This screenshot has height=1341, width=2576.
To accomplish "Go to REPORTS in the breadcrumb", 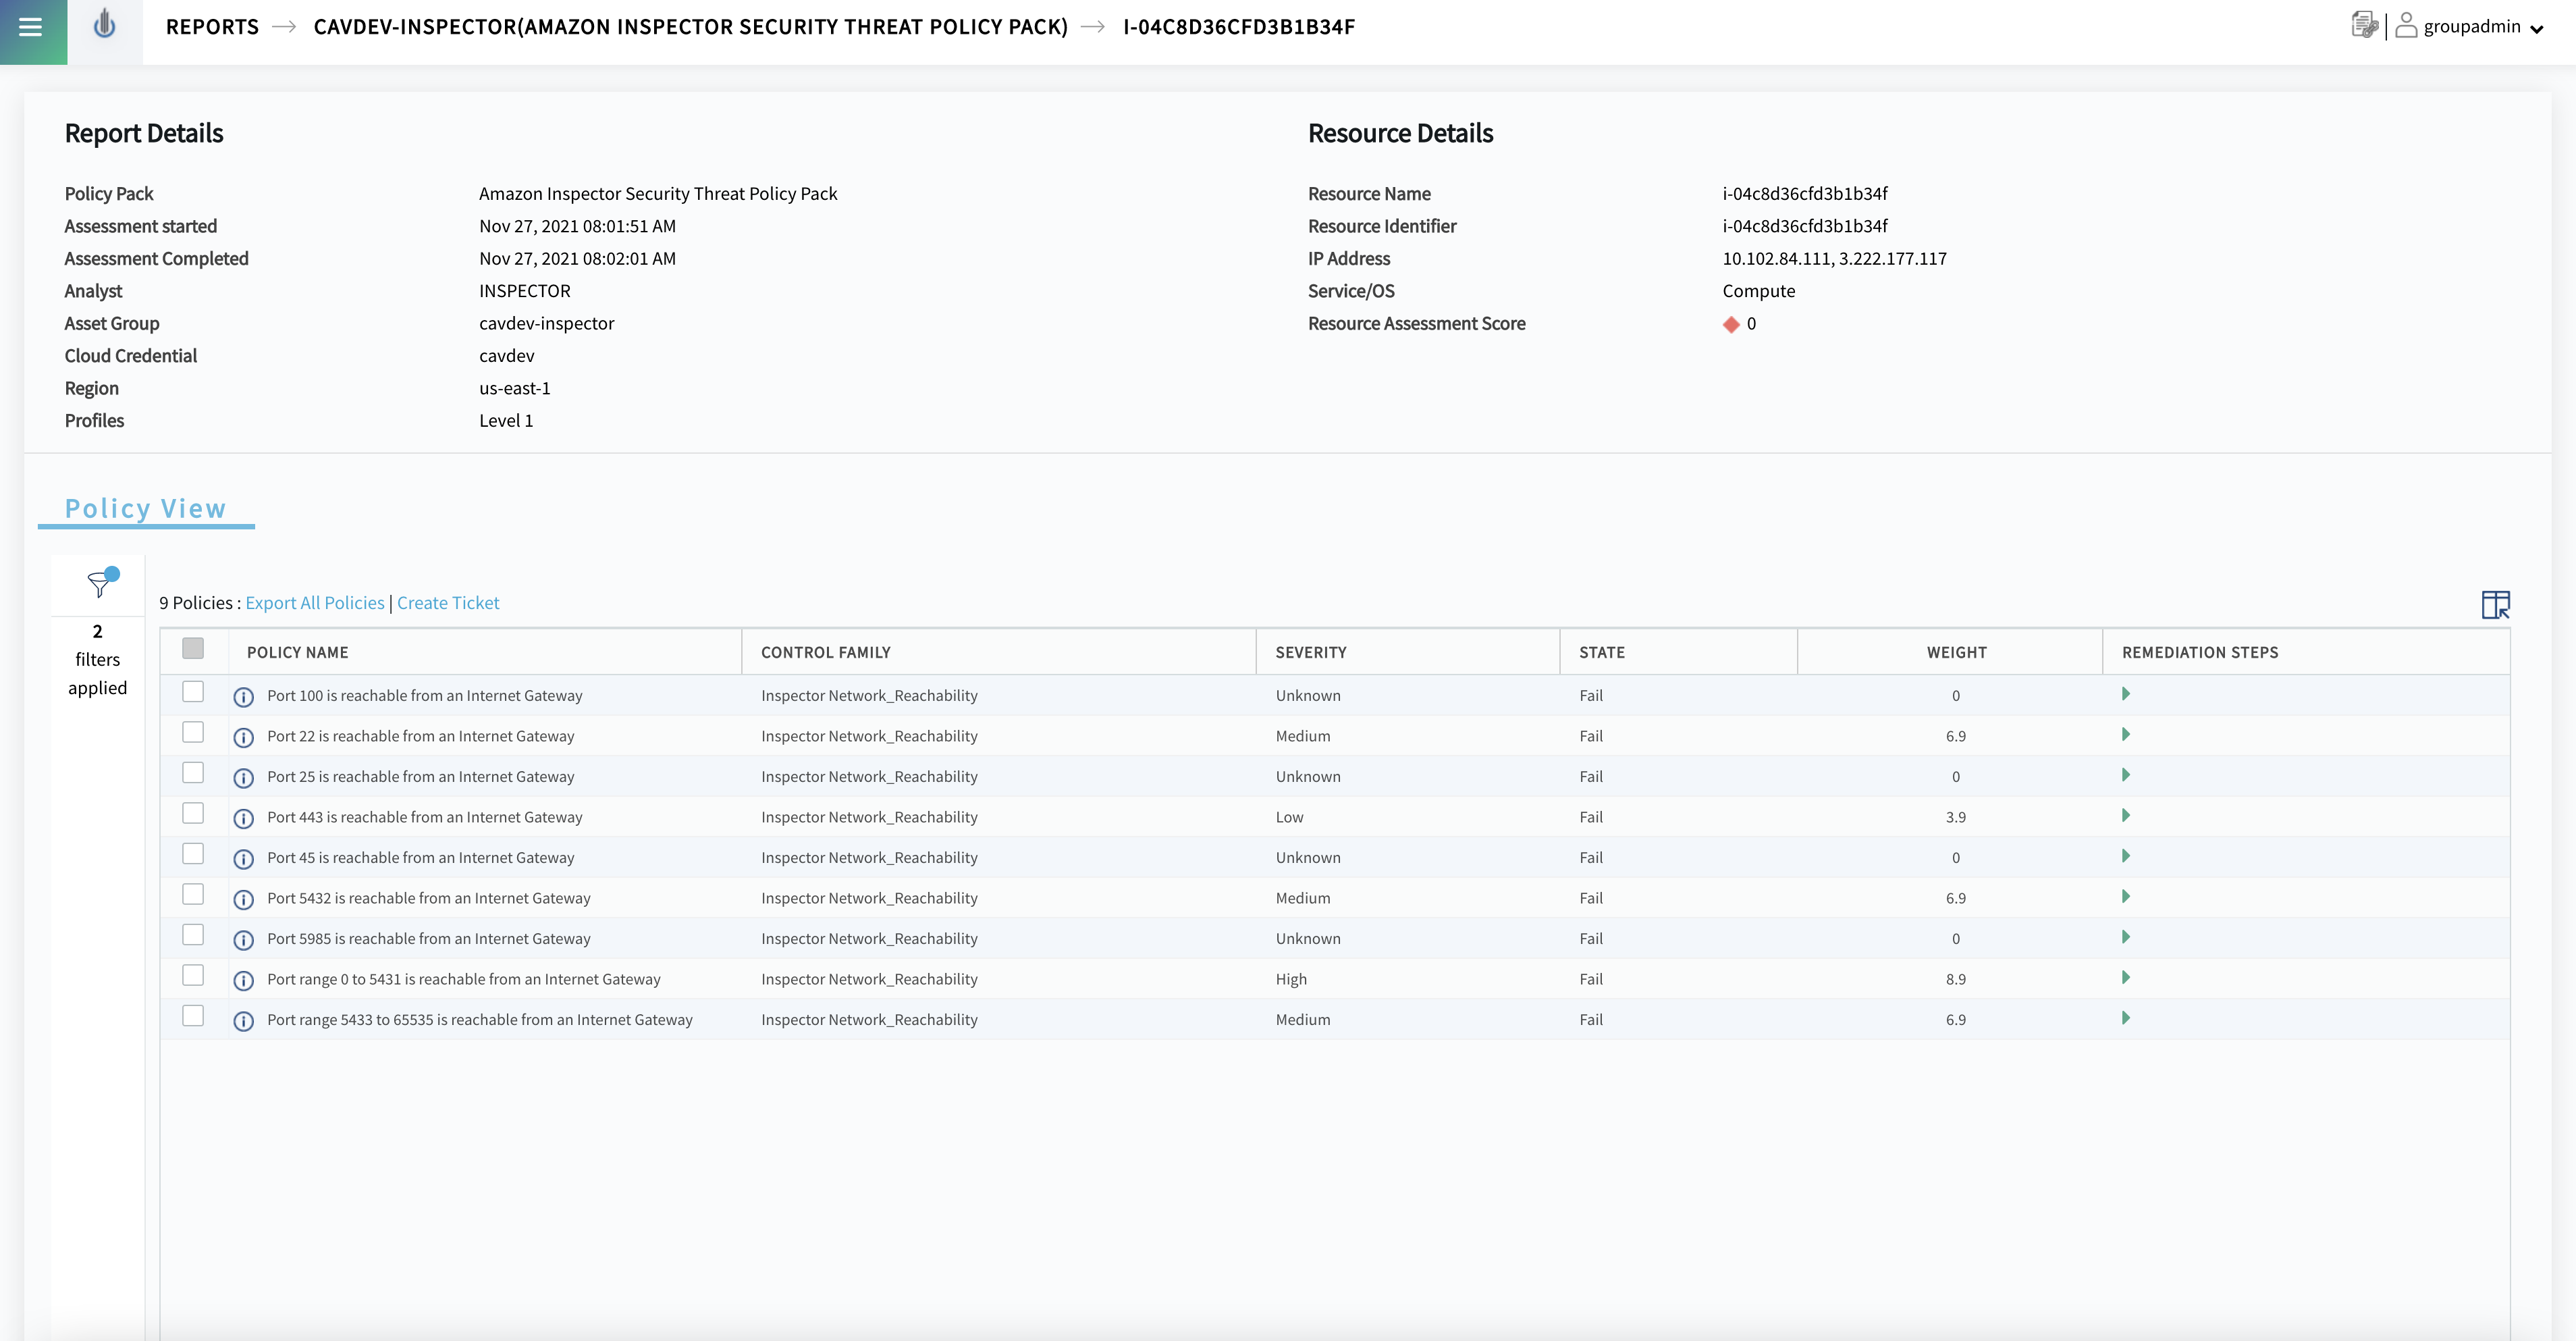I will [212, 27].
